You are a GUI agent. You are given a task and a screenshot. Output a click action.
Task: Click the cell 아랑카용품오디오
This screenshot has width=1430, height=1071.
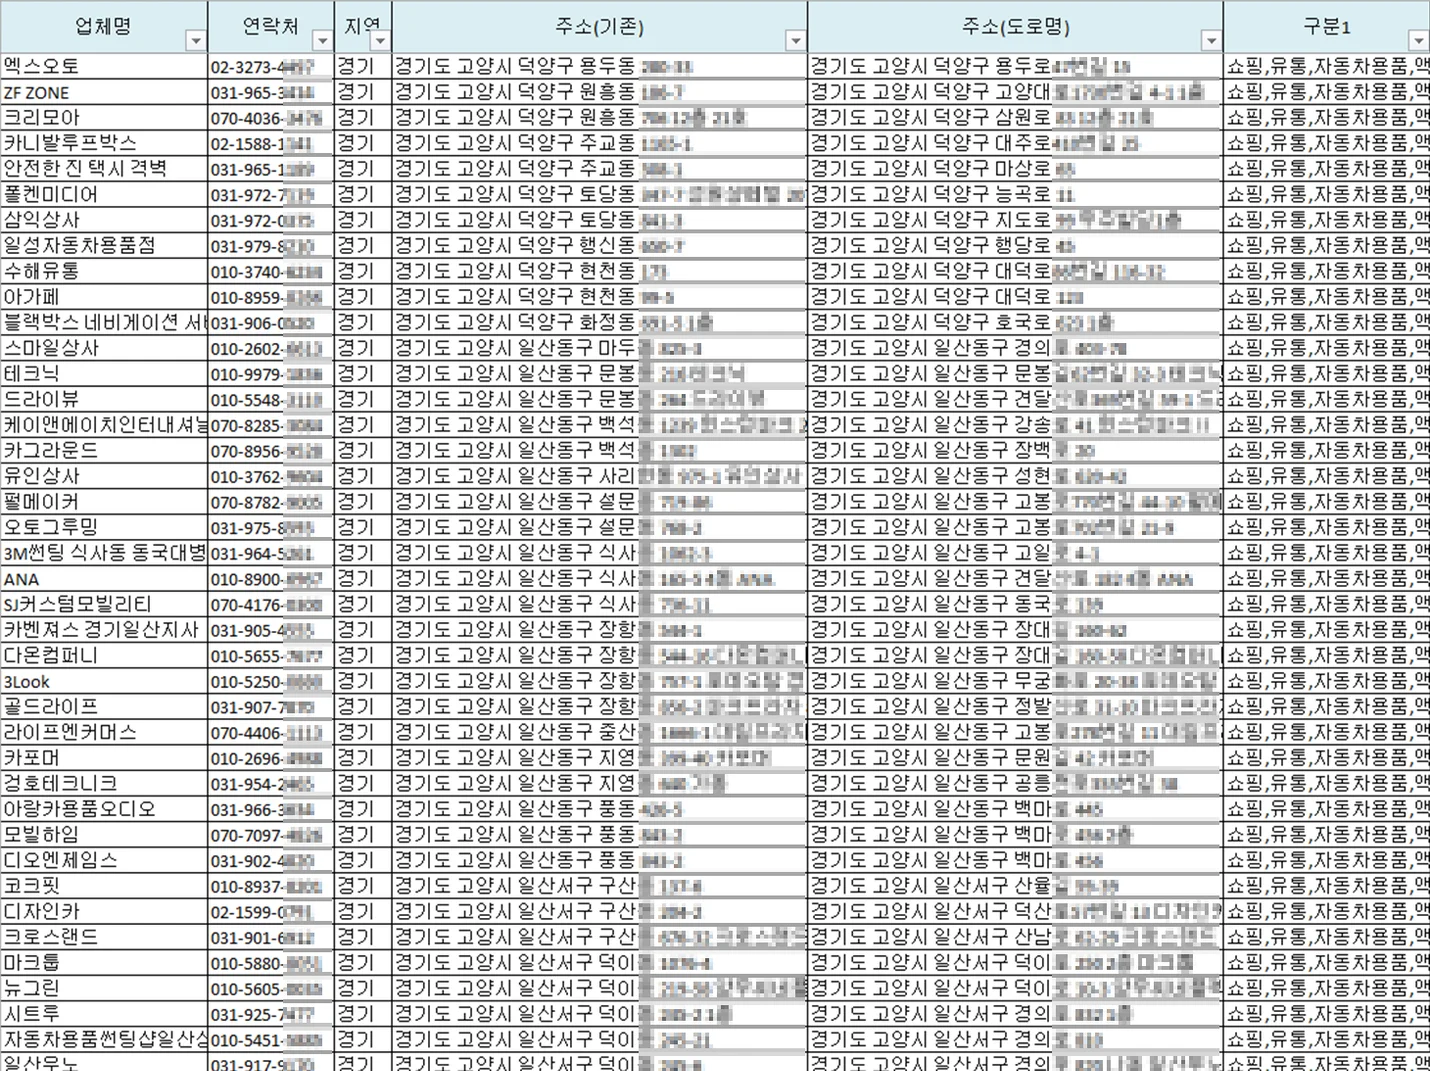104,809
